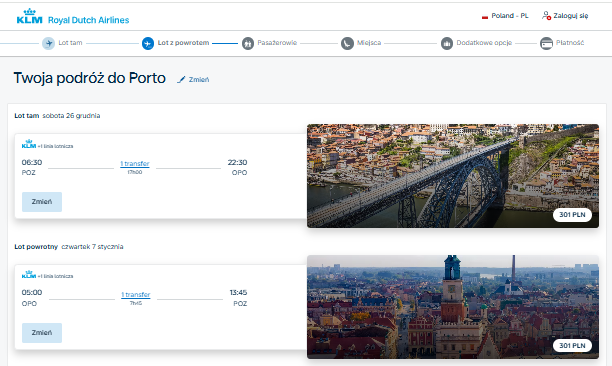
Task: Click the Płatność credit card icon
Action: click(546, 43)
